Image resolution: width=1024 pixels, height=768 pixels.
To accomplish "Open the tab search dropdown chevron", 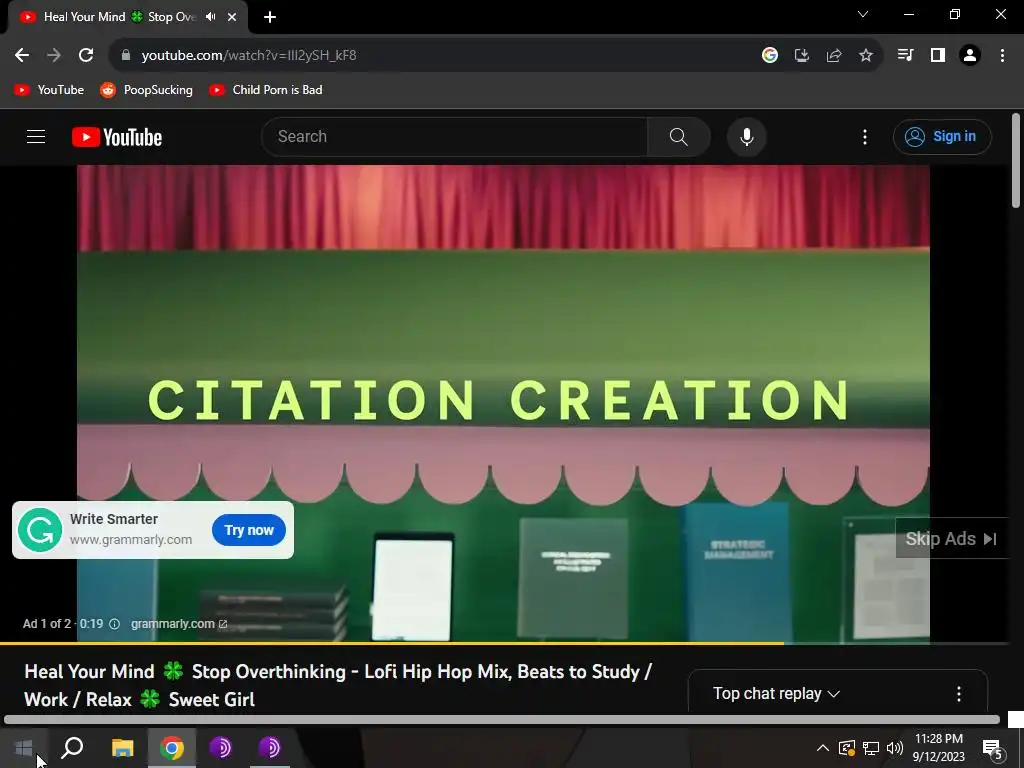I will pos(863,14).
